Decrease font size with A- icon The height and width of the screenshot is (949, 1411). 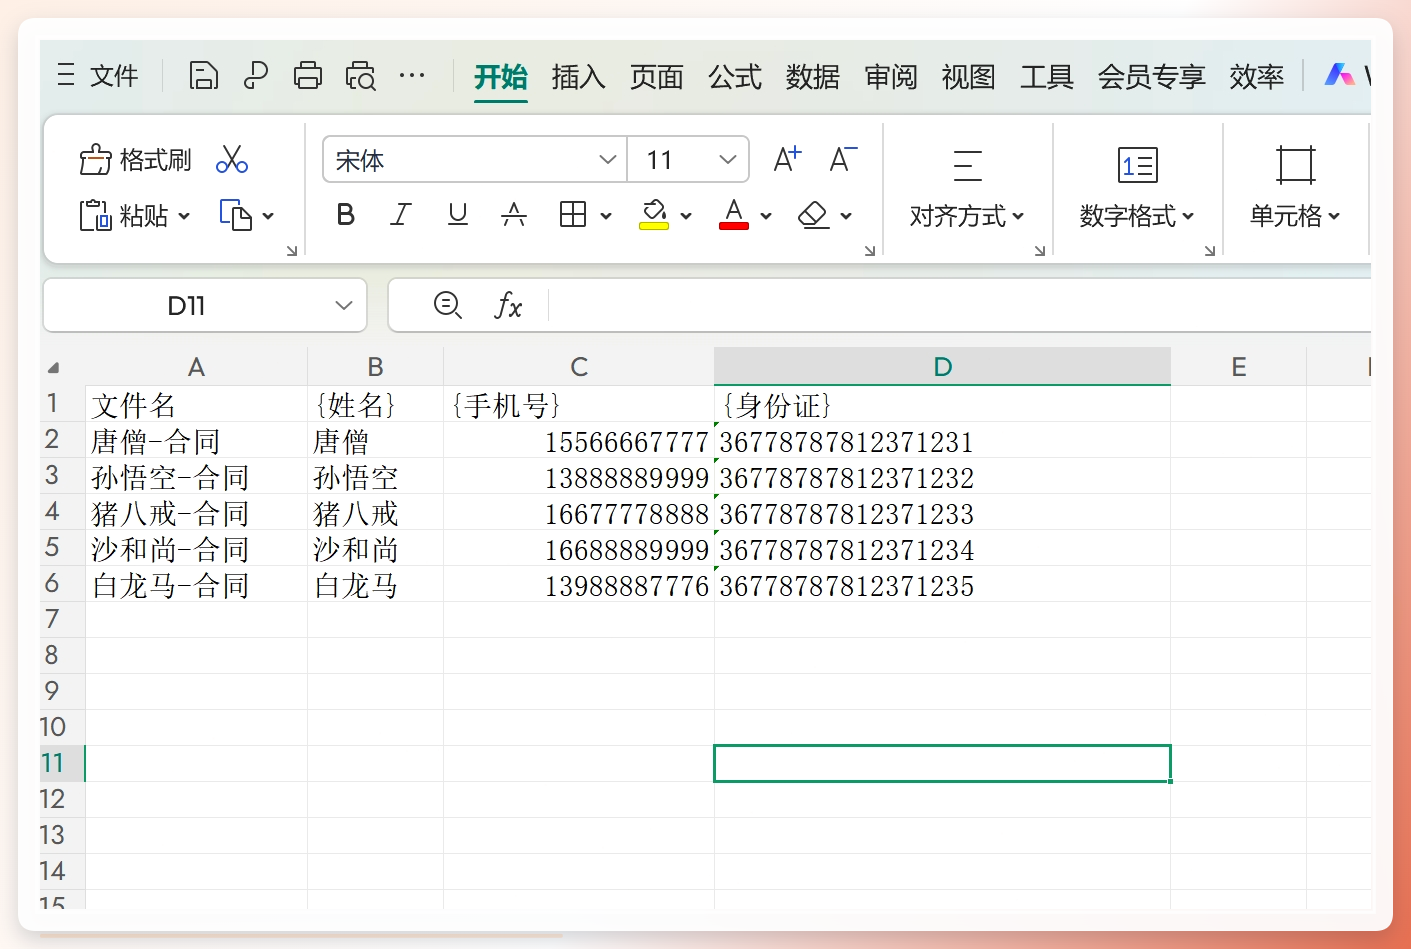(x=844, y=159)
